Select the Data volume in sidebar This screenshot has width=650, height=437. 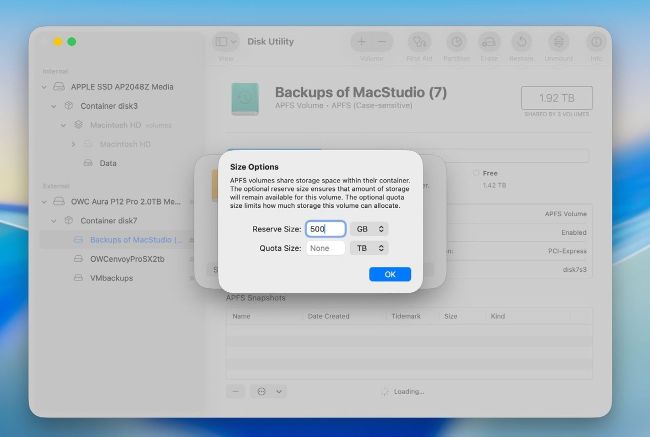(x=107, y=163)
